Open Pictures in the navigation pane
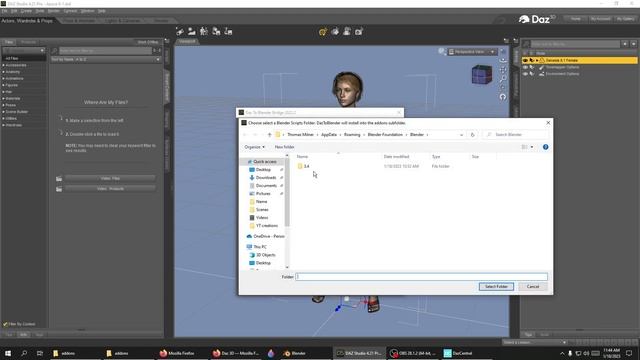The image size is (640, 360). click(x=263, y=193)
